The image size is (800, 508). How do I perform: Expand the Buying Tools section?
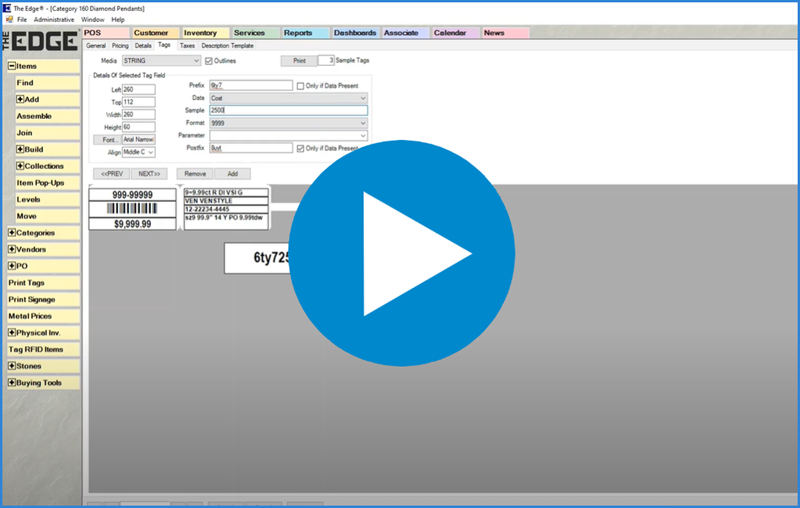(12, 383)
